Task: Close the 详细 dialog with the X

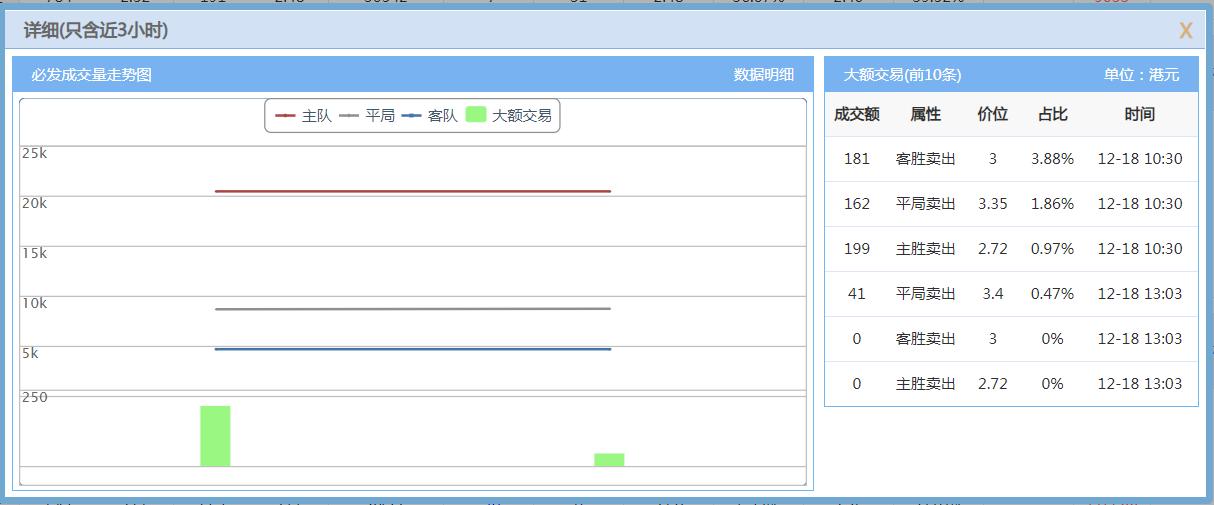Action: pyautogui.click(x=1185, y=31)
